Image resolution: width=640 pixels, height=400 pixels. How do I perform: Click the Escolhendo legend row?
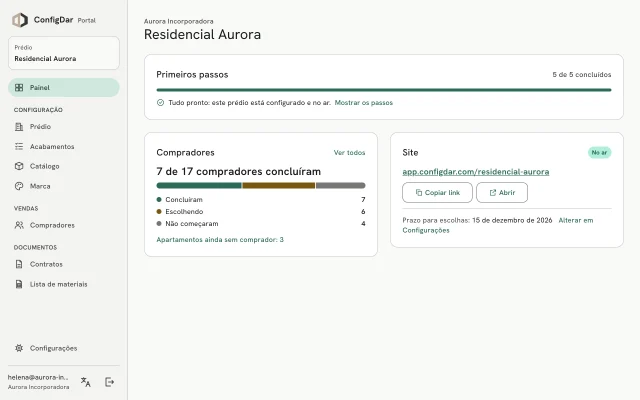click(261, 211)
